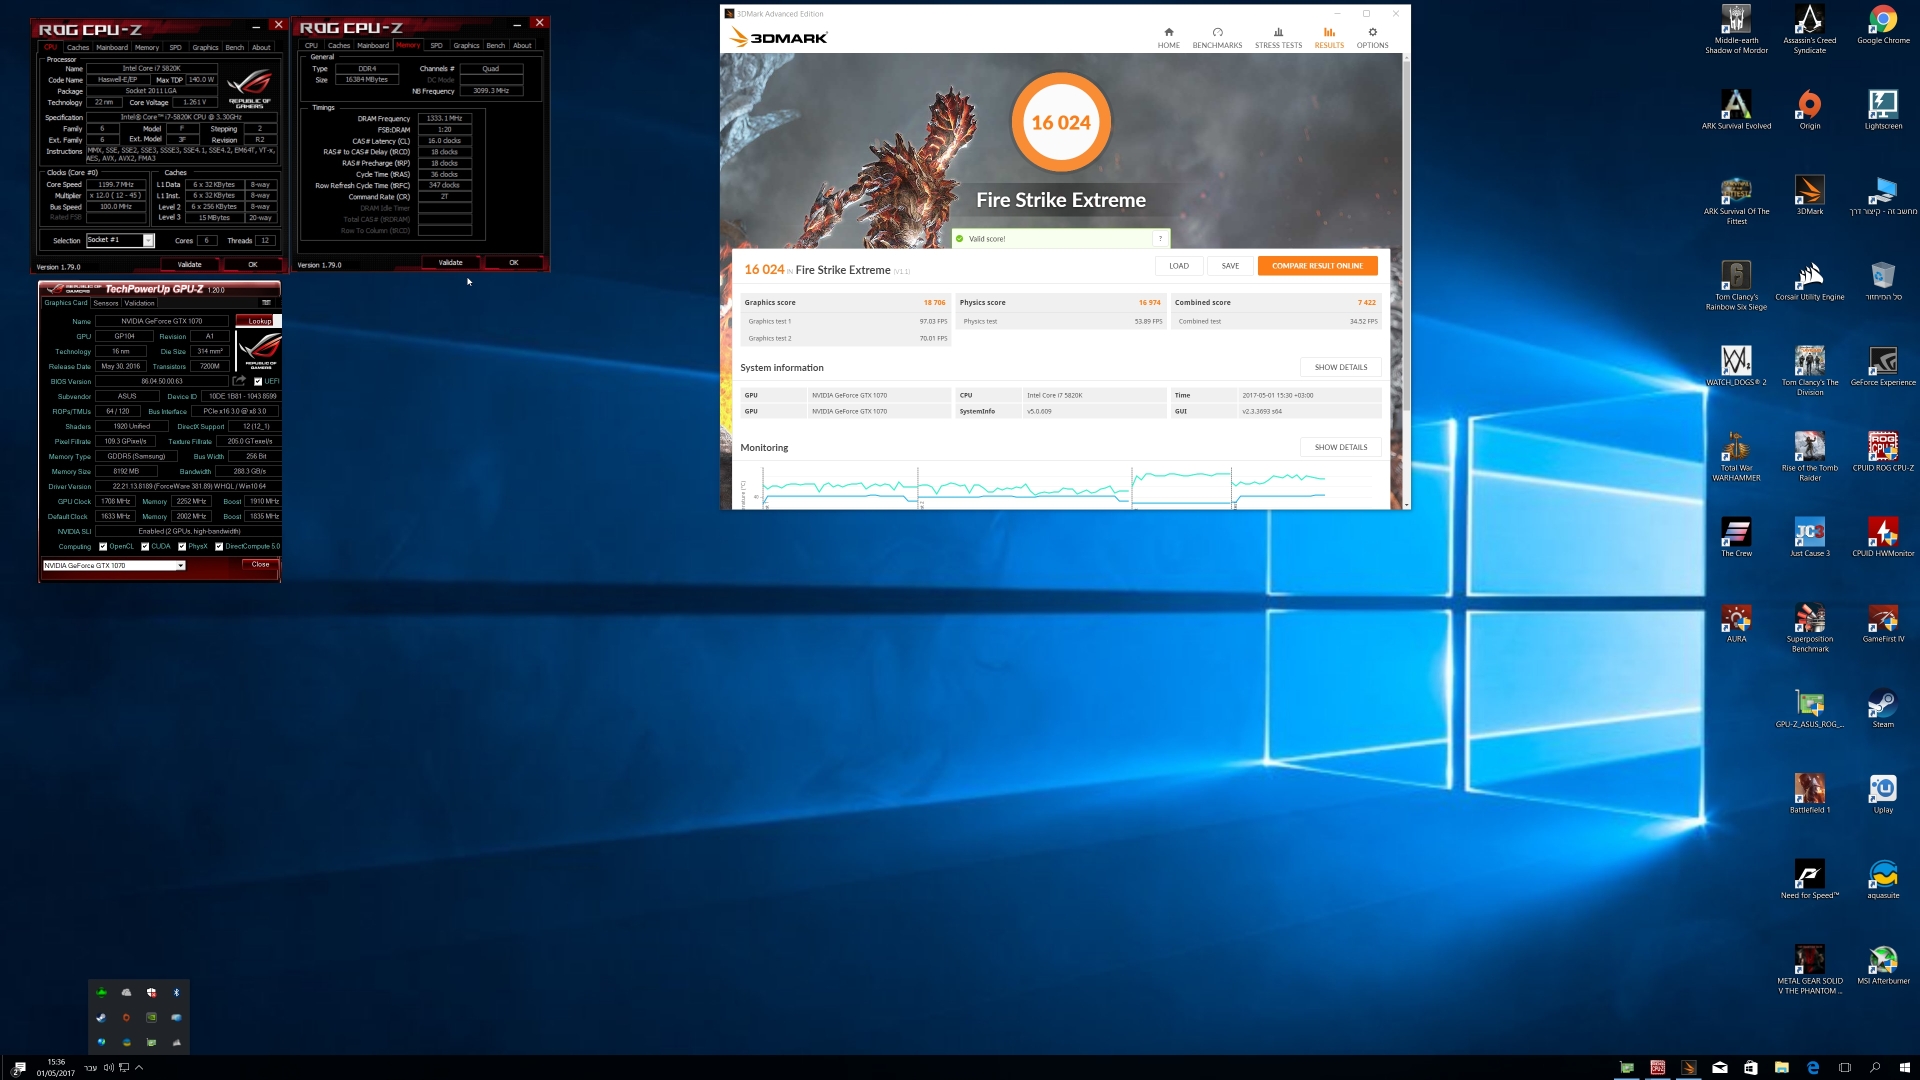1920x1080 pixels.
Task: Switch to SPD tab in left CPU-Z
Action: point(175,47)
